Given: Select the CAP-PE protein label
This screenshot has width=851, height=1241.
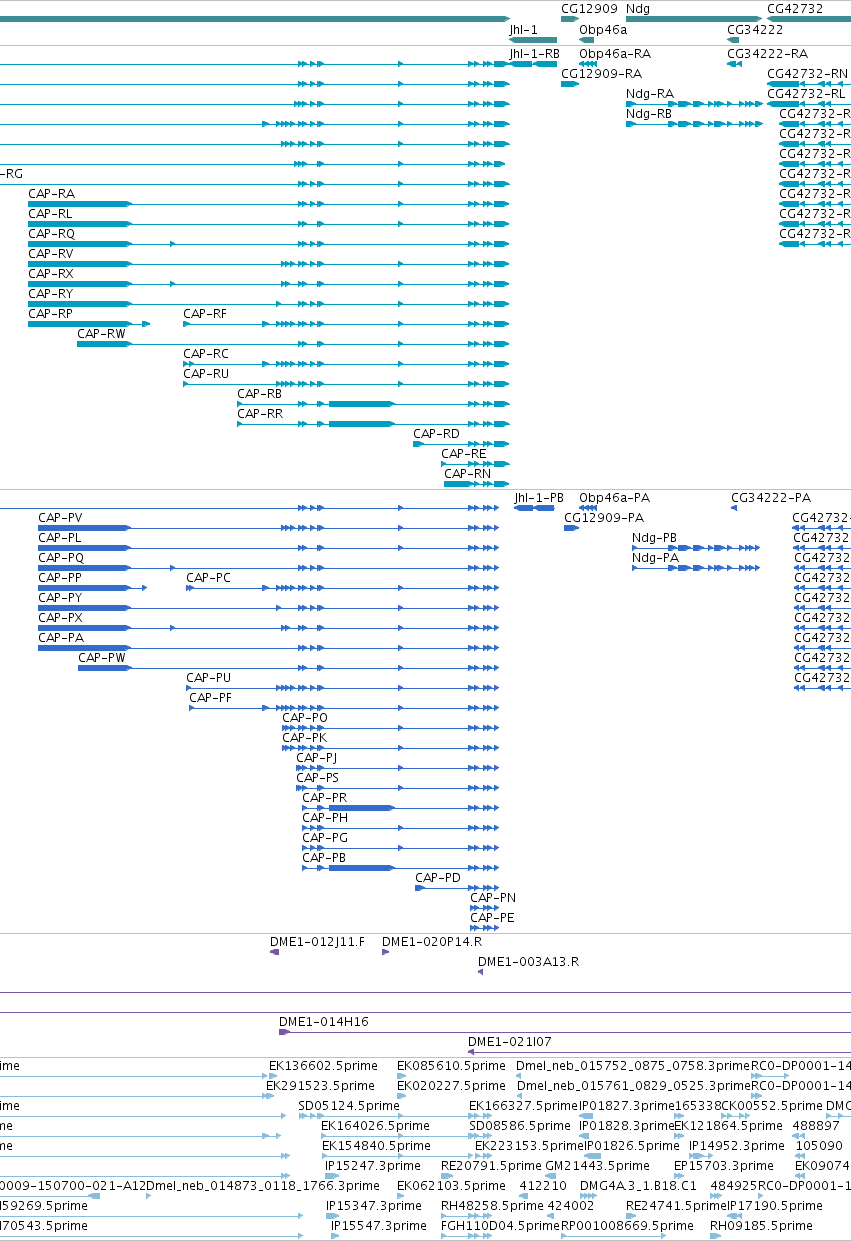Looking at the screenshot, I should (493, 918).
